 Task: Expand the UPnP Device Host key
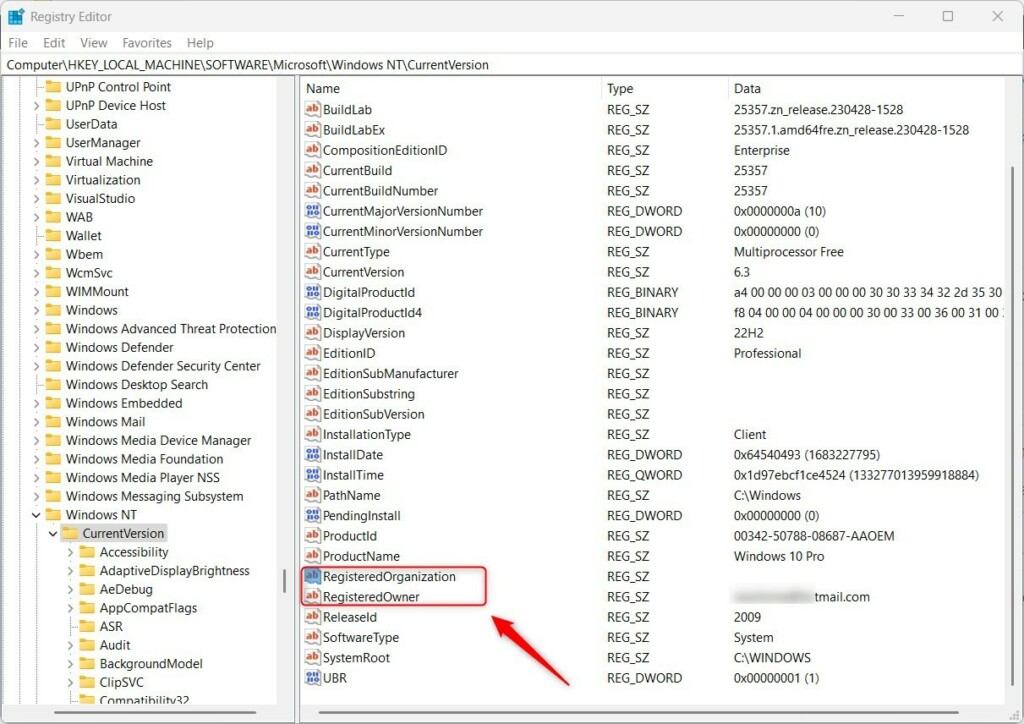[36, 106]
